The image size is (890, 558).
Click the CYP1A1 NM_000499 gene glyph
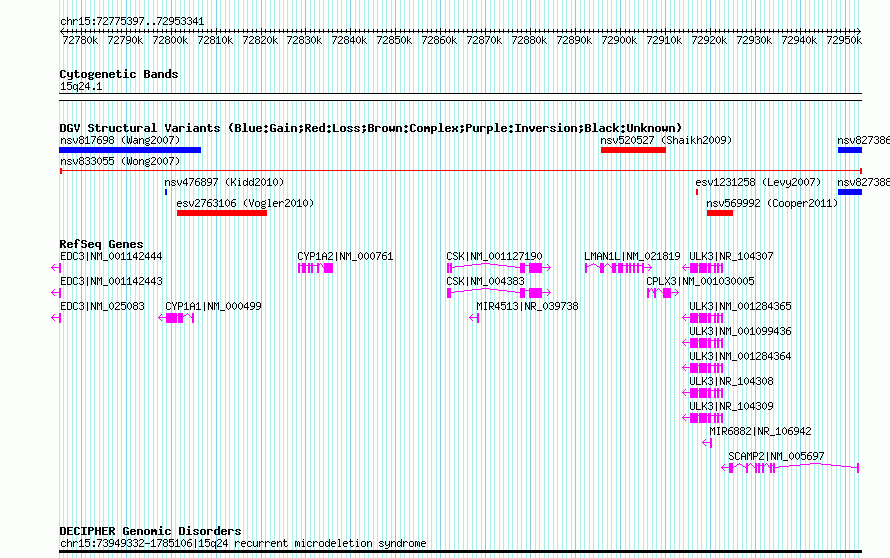coord(177,318)
